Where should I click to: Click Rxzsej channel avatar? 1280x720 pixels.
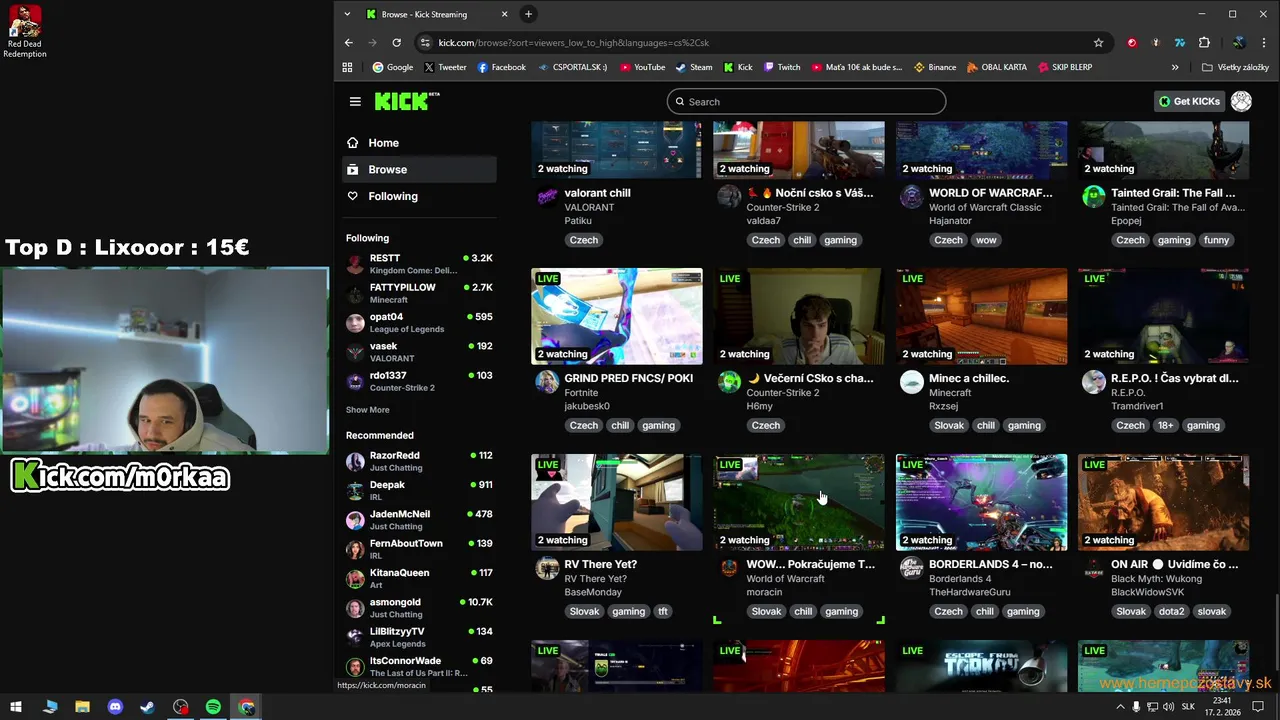[x=912, y=382]
